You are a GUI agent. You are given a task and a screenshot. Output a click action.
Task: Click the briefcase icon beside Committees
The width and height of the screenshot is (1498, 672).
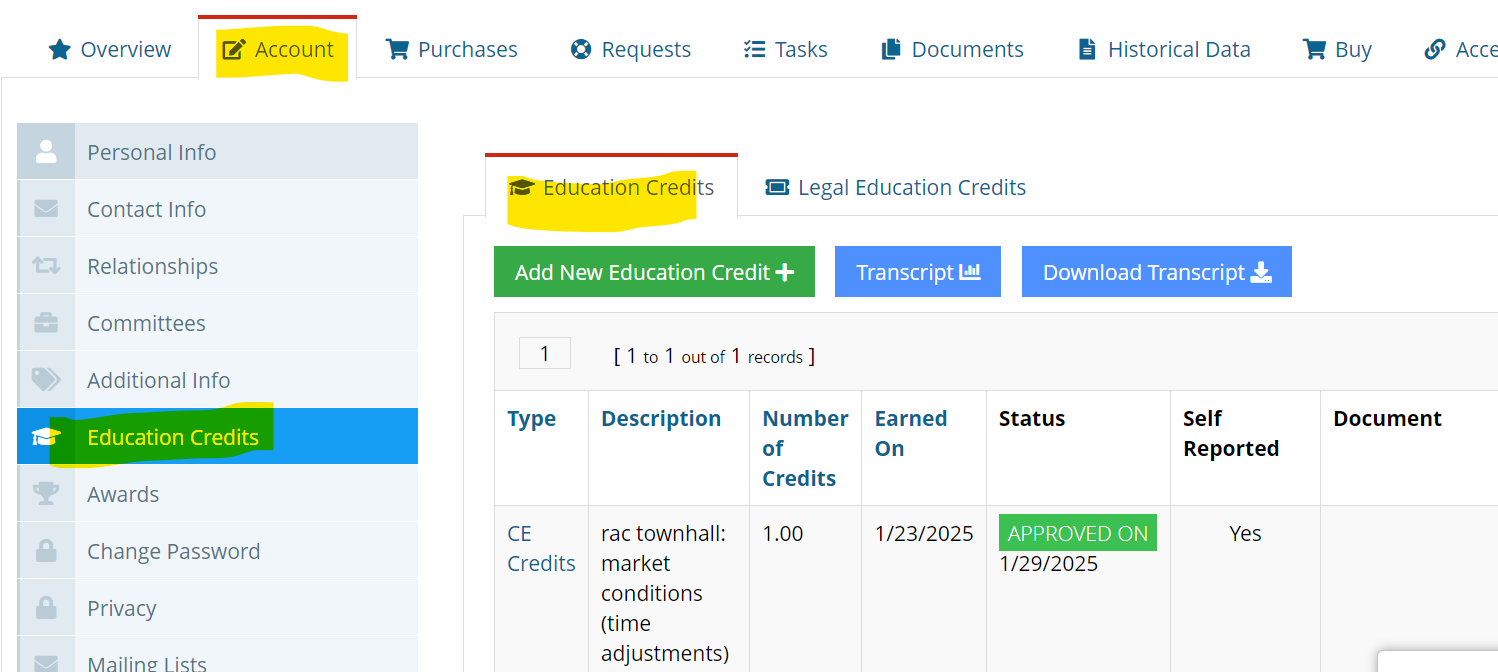click(46, 323)
